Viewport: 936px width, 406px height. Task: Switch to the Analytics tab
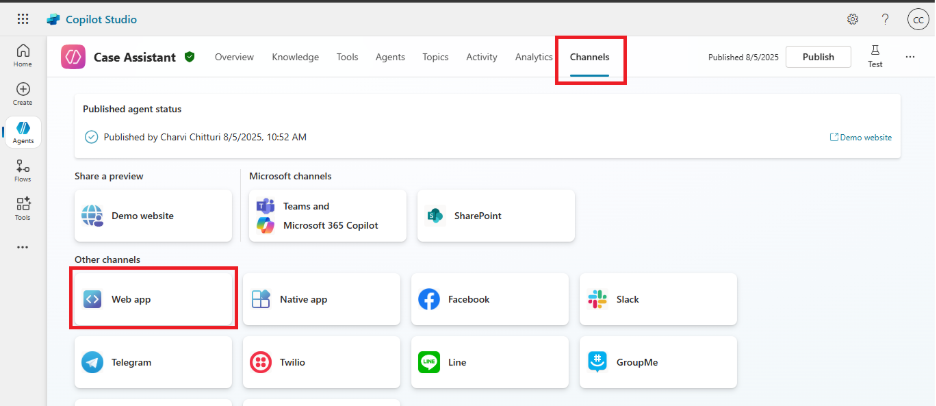[534, 57]
